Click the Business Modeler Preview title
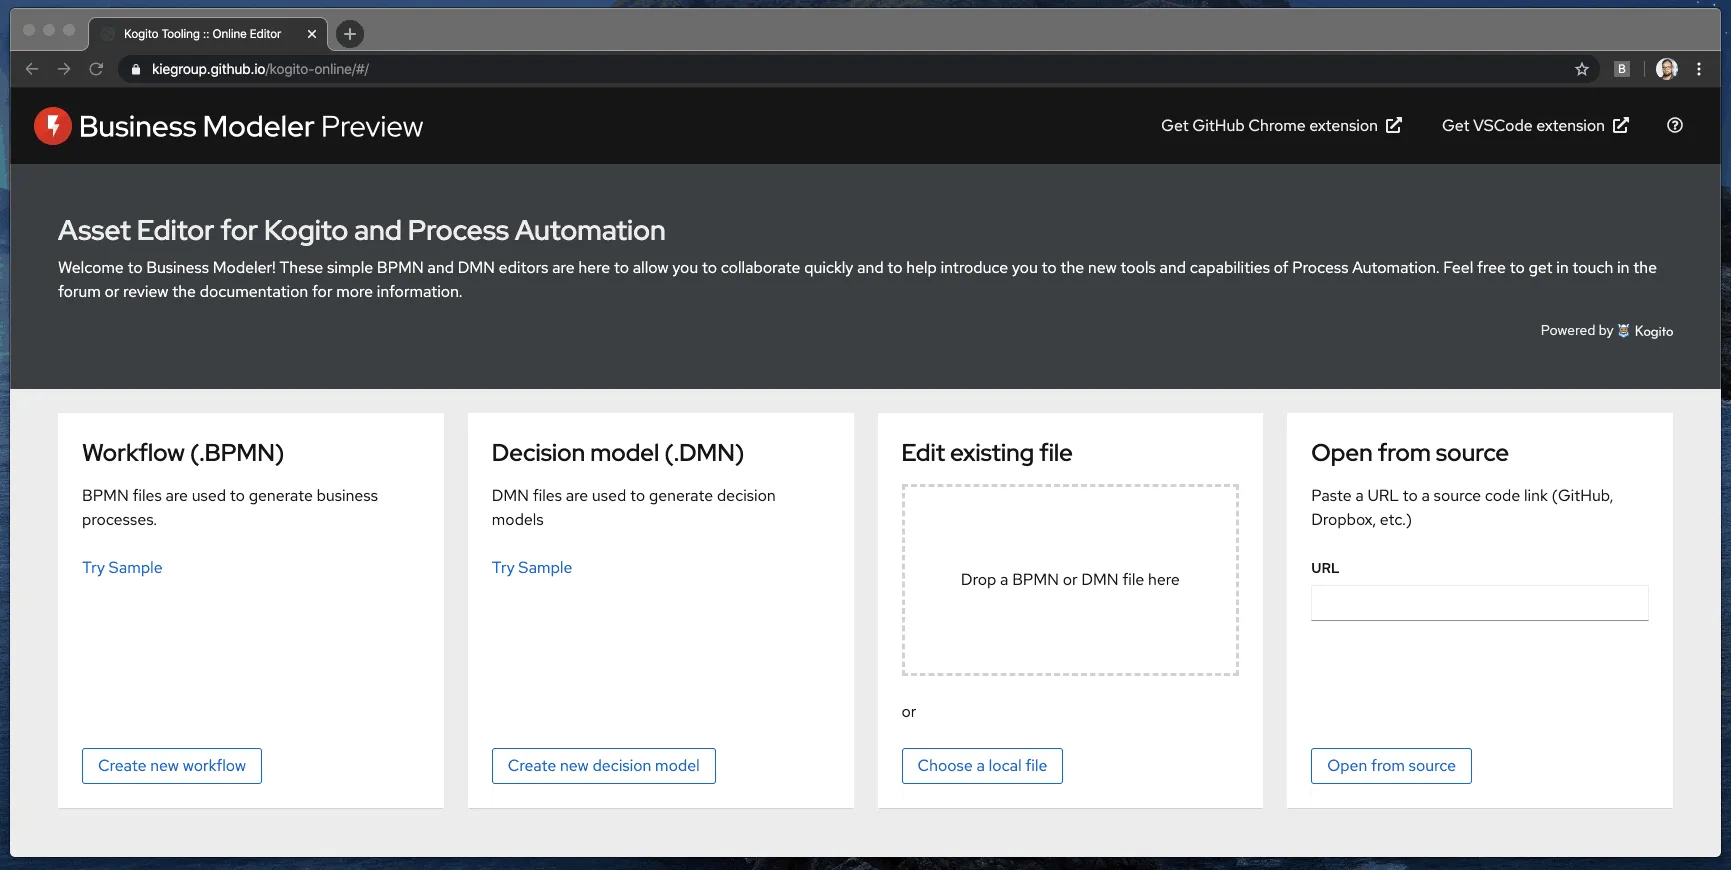This screenshot has width=1731, height=870. (x=251, y=126)
